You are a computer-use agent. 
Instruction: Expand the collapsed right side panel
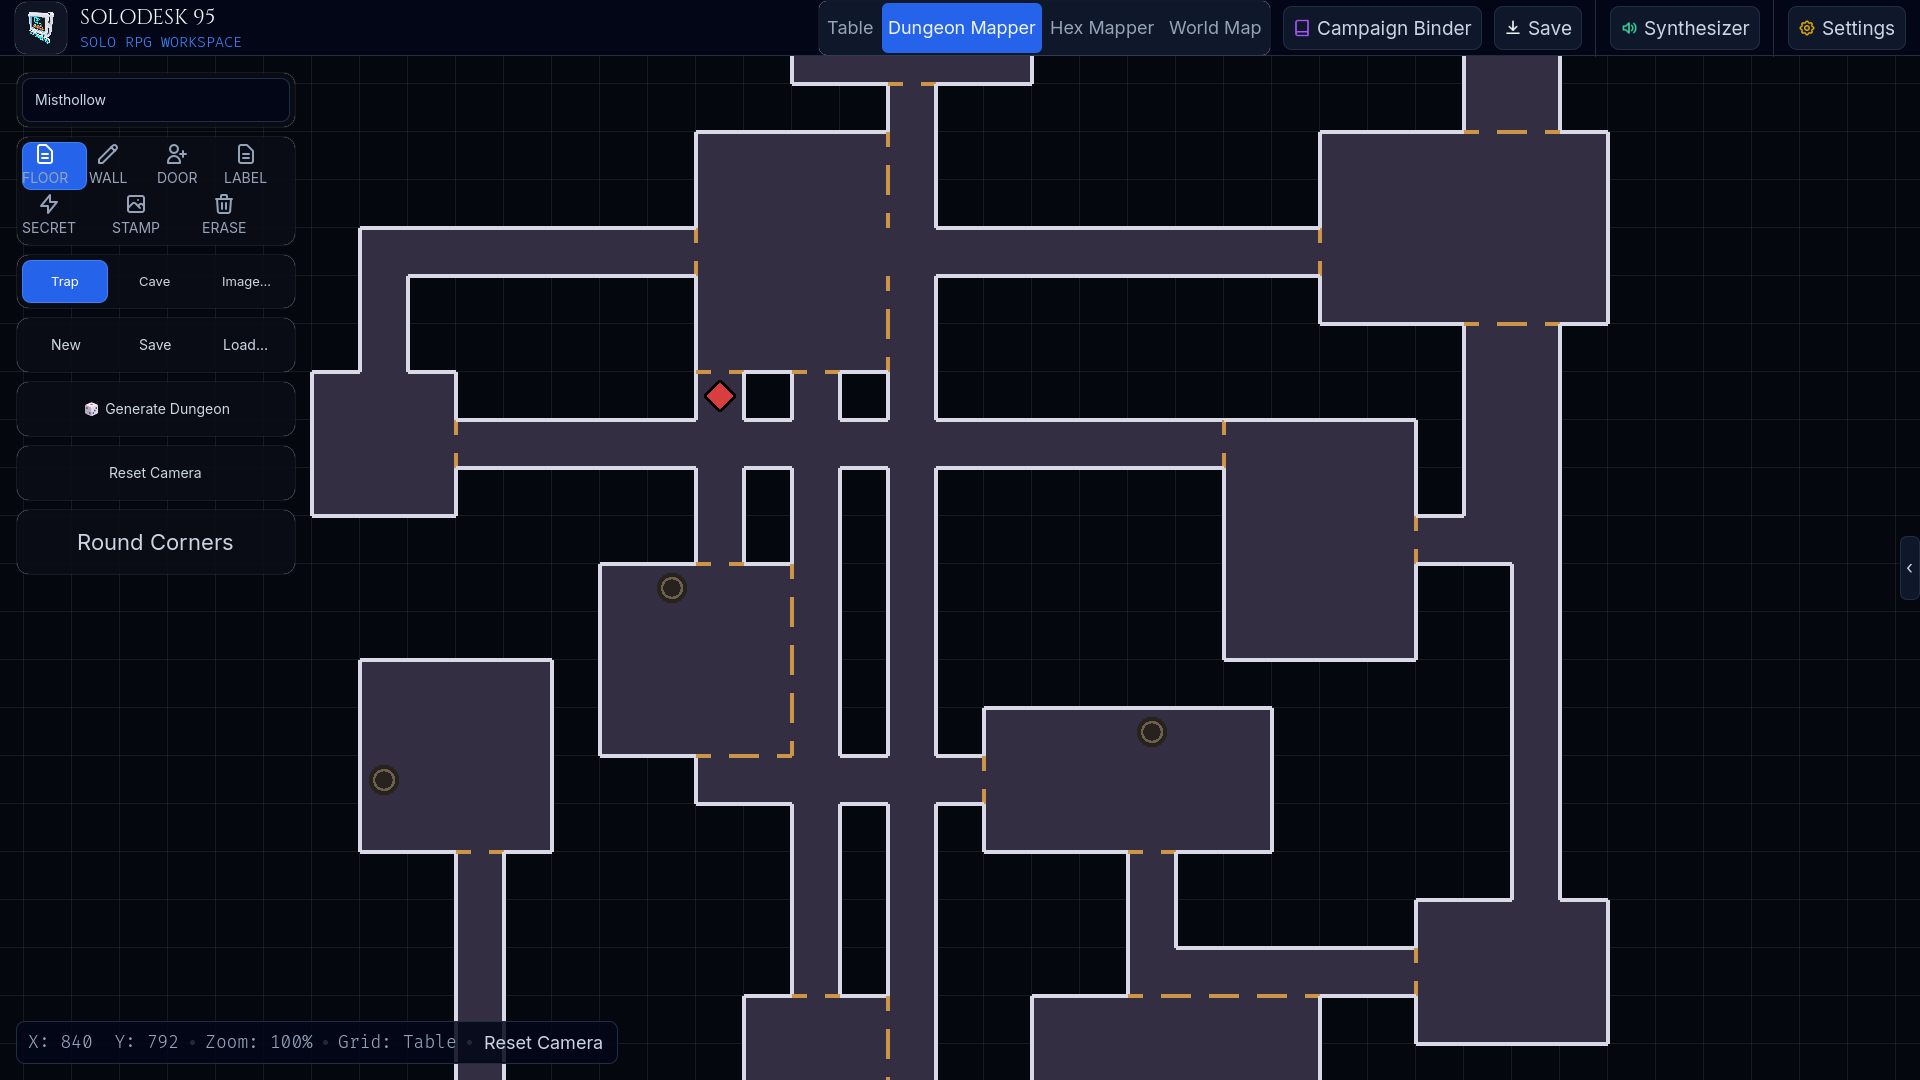[1909, 568]
